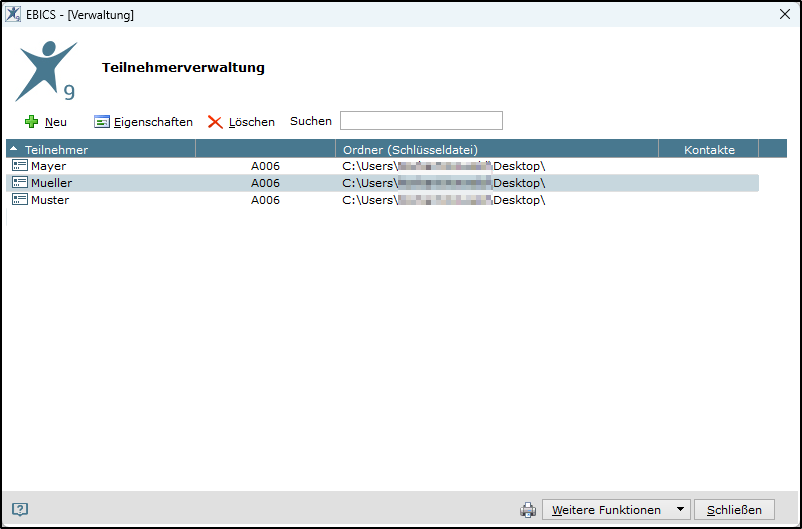802x529 pixels.
Task: Close the EBICS Verwaltung window
Action: pos(785,14)
